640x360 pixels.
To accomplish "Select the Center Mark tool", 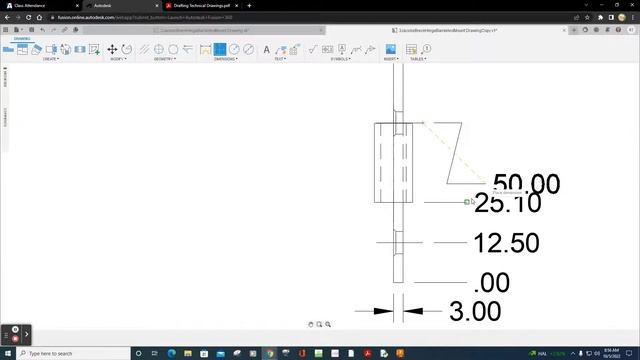I will coord(159,49).
